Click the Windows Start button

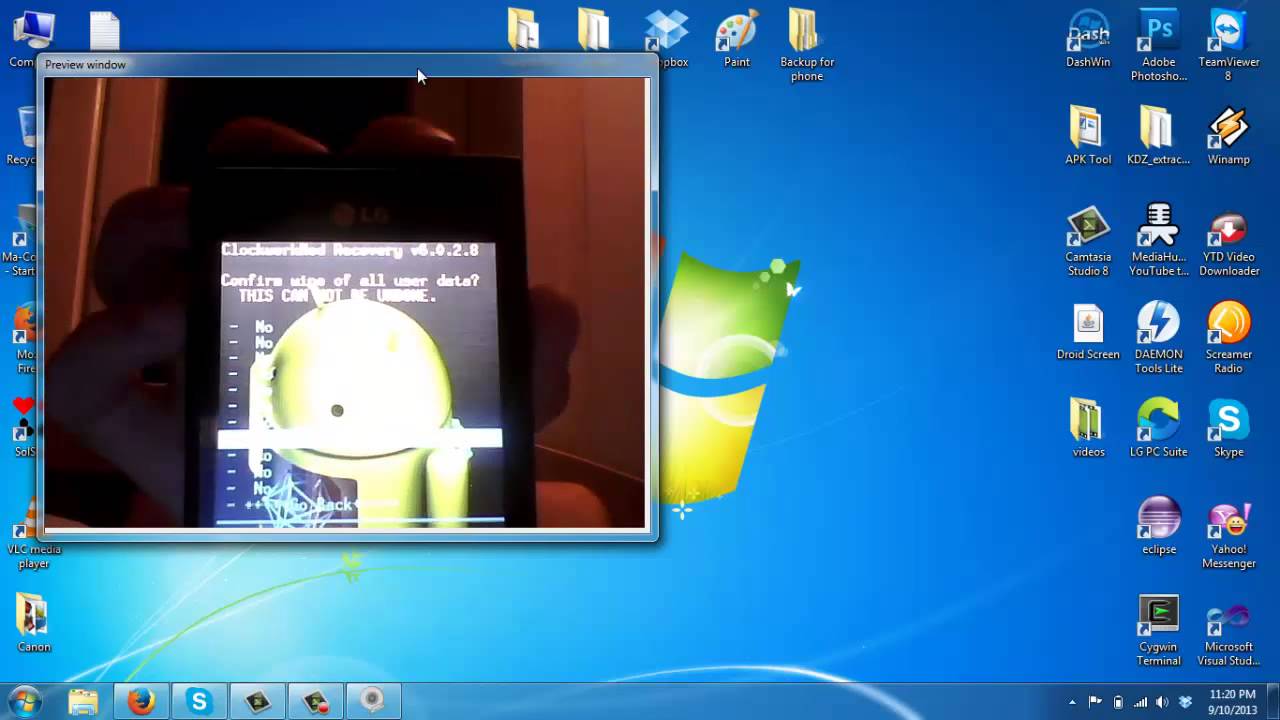(x=23, y=701)
